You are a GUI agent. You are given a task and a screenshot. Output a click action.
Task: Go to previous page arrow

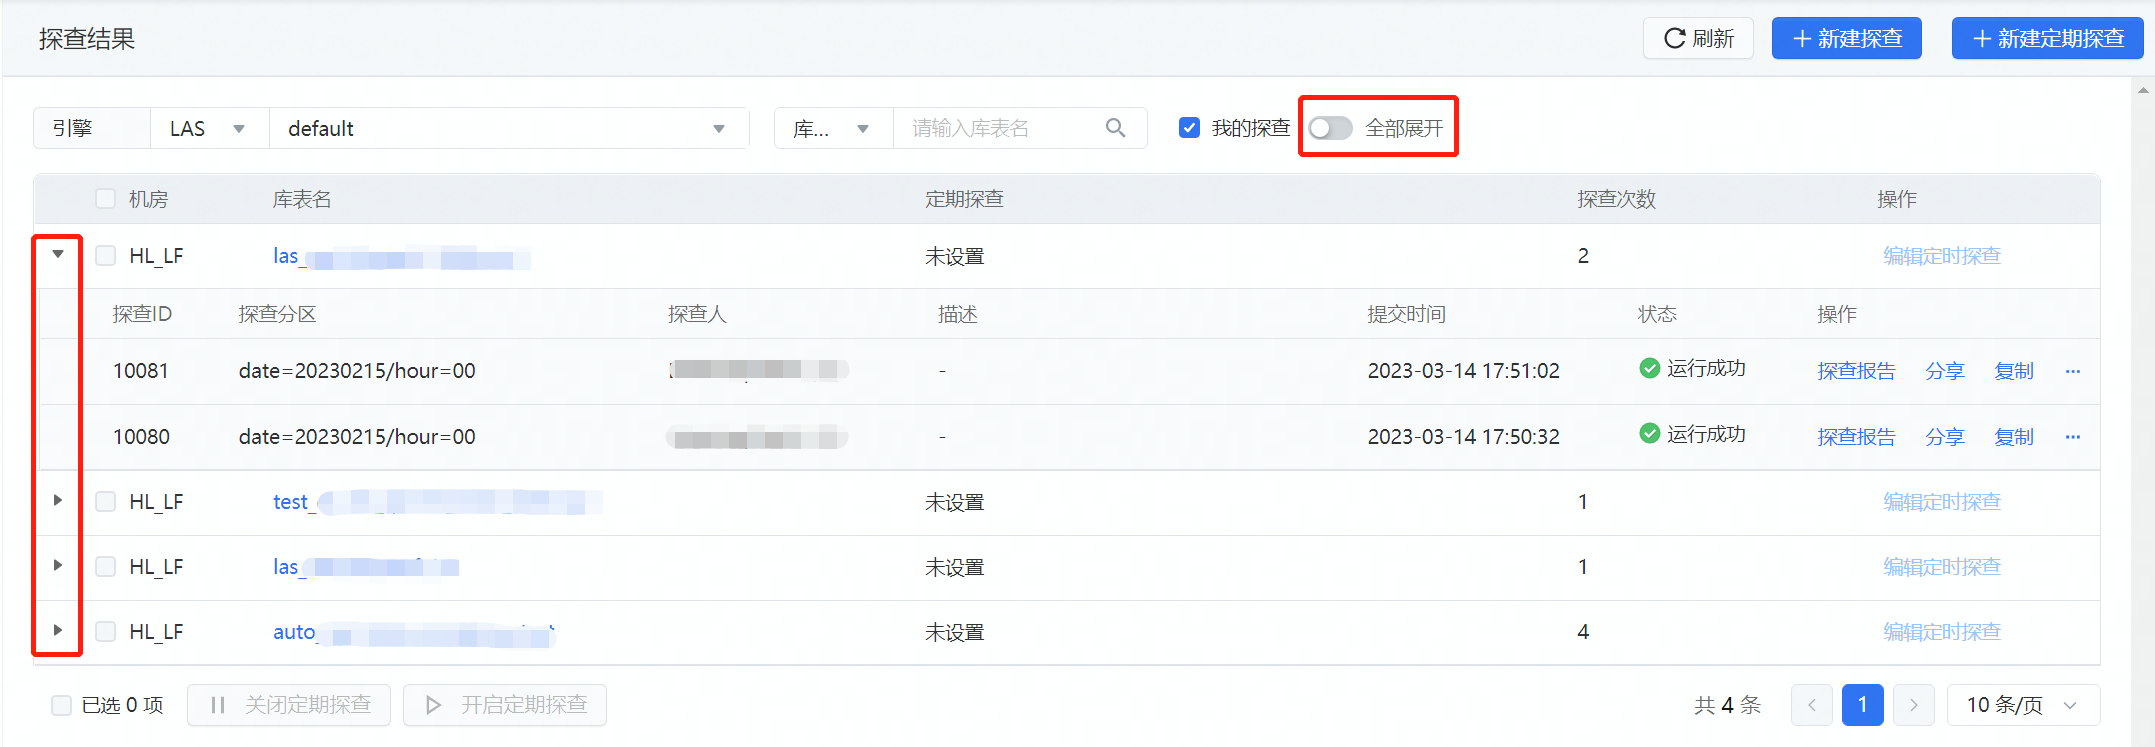1811,705
